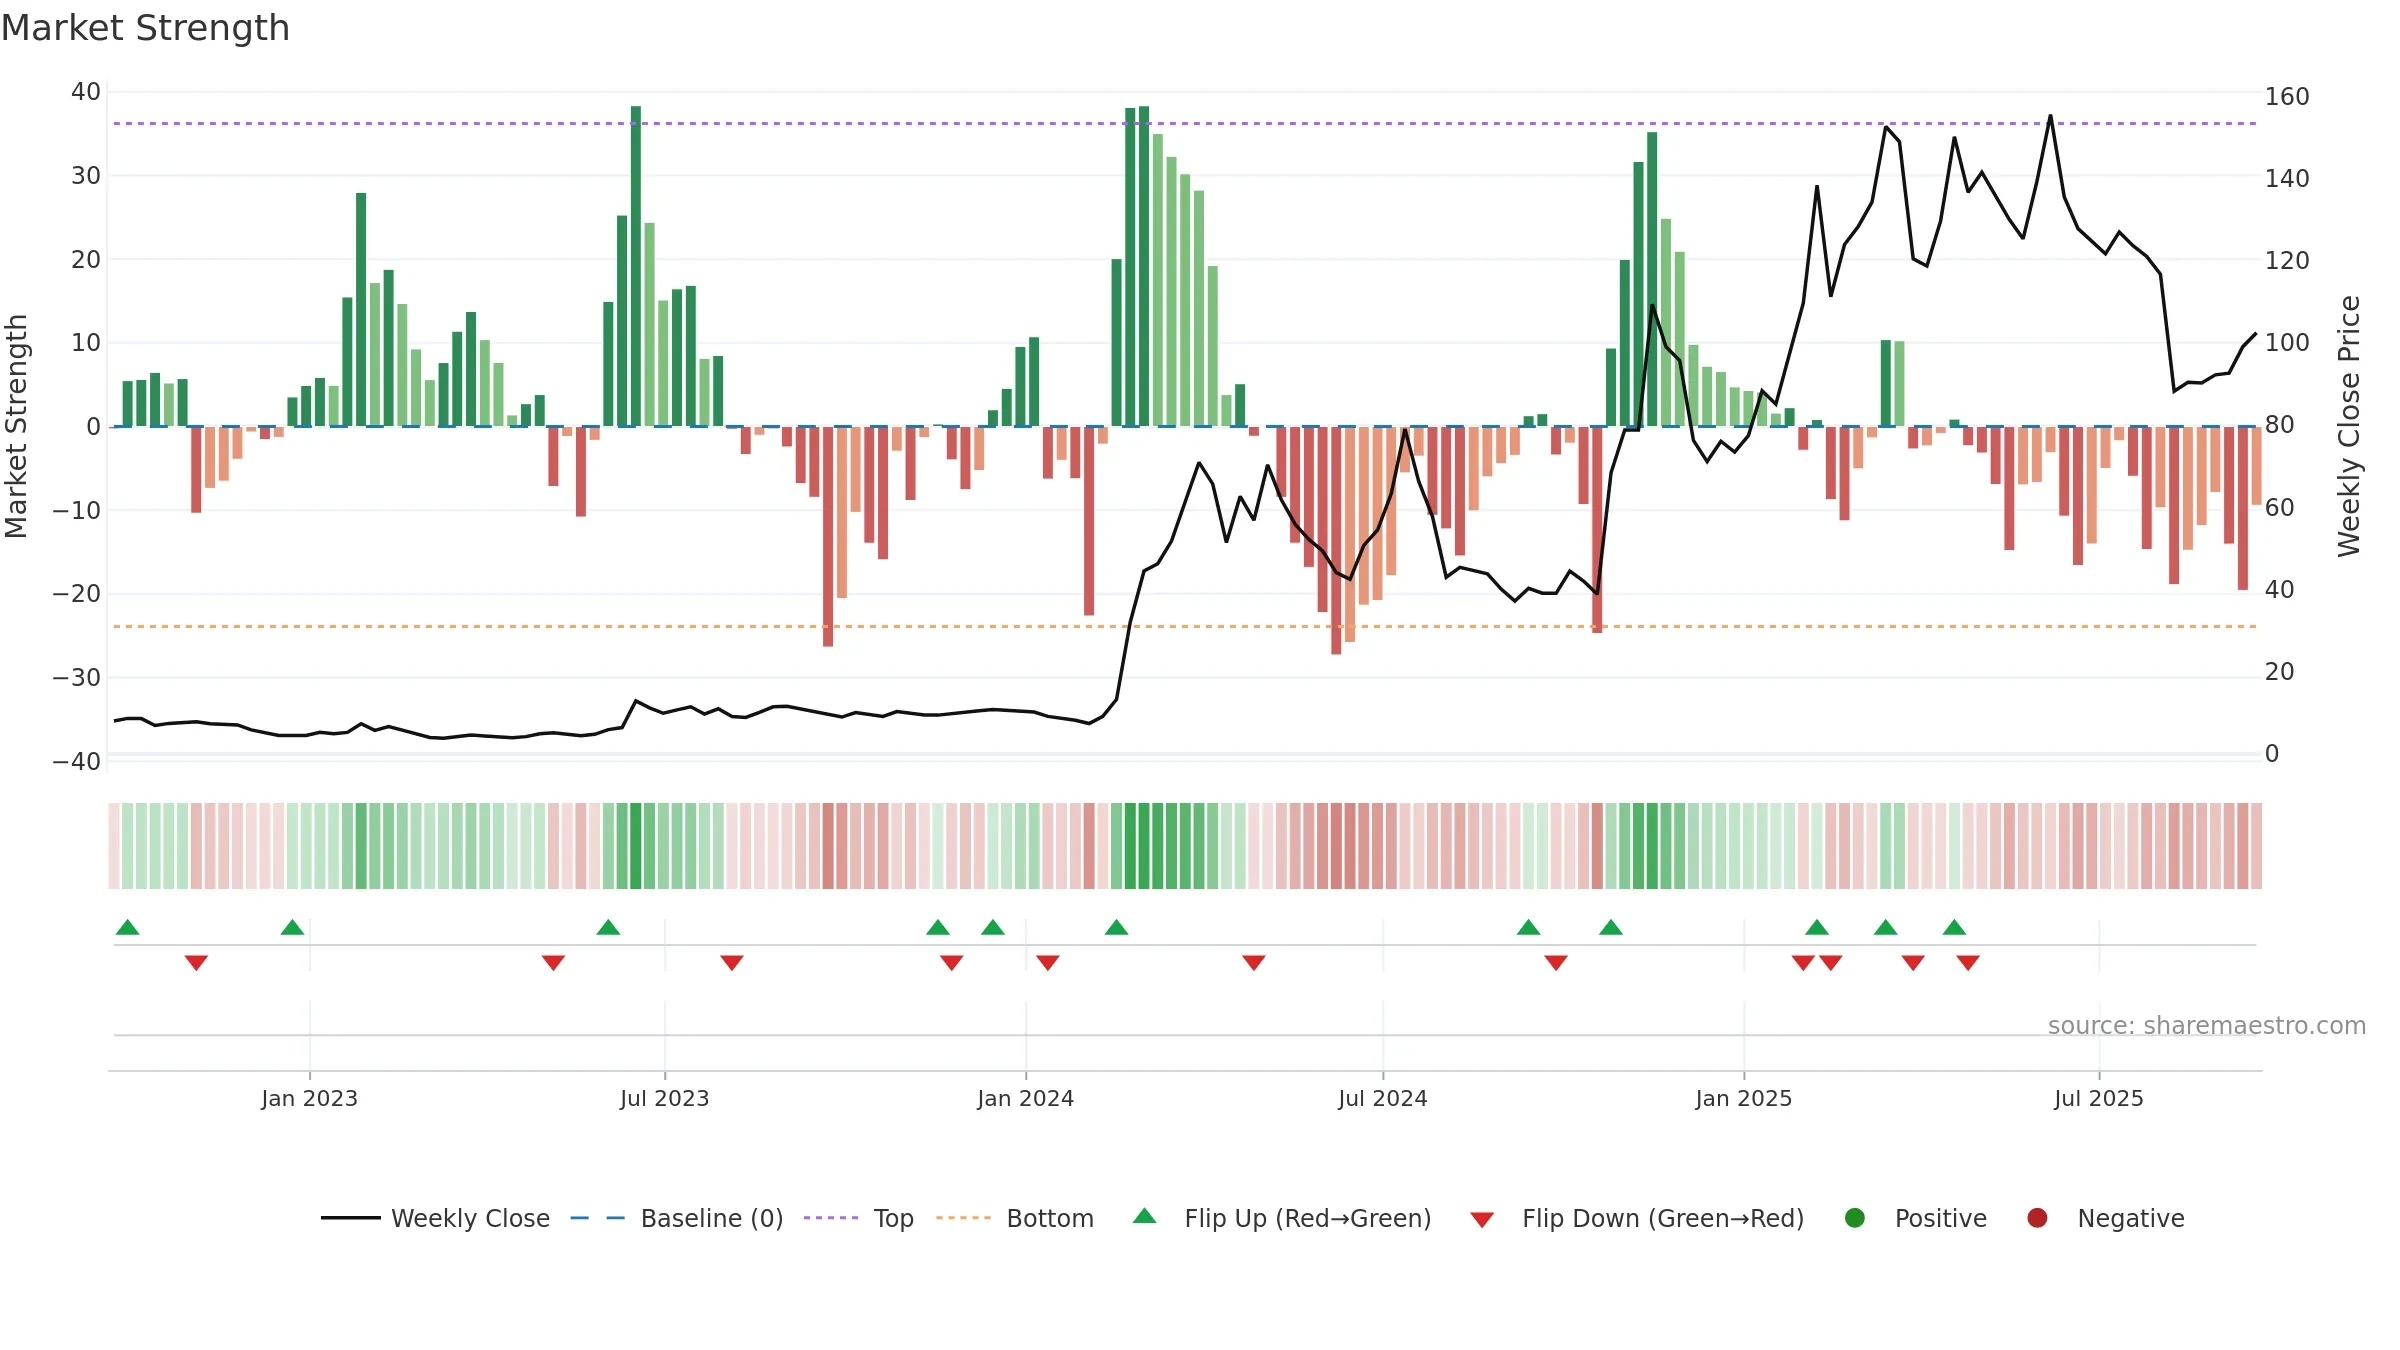
Task: Click the purple dotted Top line sample in legend
Action: (x=831, y=1218)
